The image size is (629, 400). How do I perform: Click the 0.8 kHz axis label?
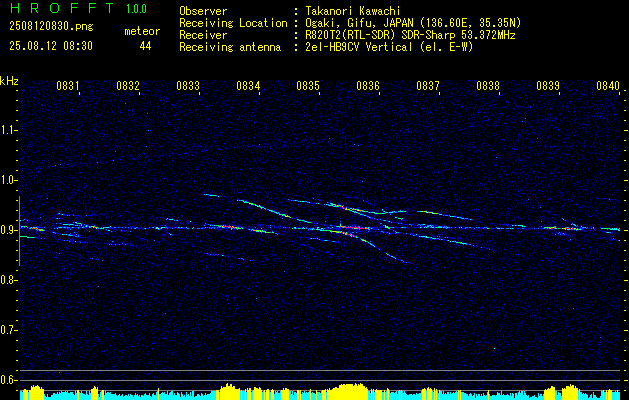coord(8,280)
